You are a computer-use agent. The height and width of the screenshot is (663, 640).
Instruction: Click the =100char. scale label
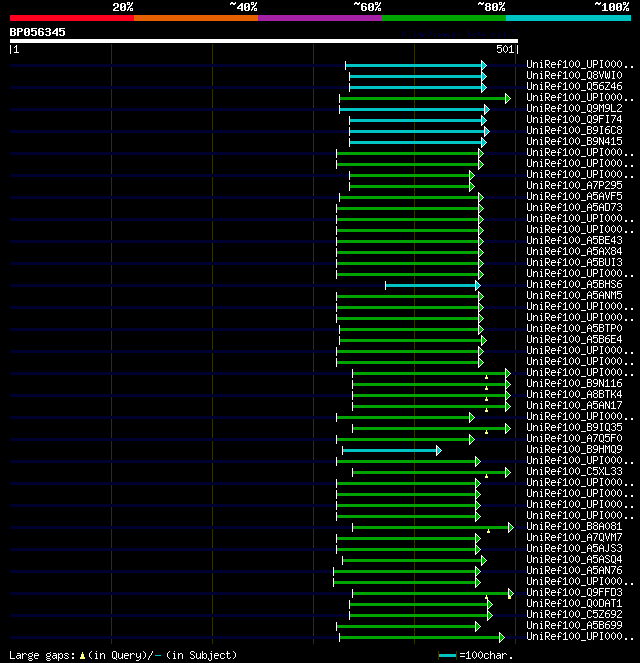tap(486, 655)
